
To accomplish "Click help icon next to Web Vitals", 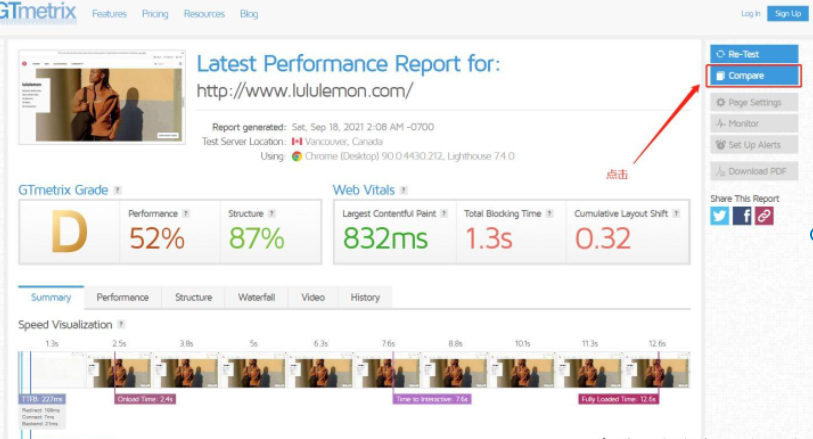I will (403, 190).
